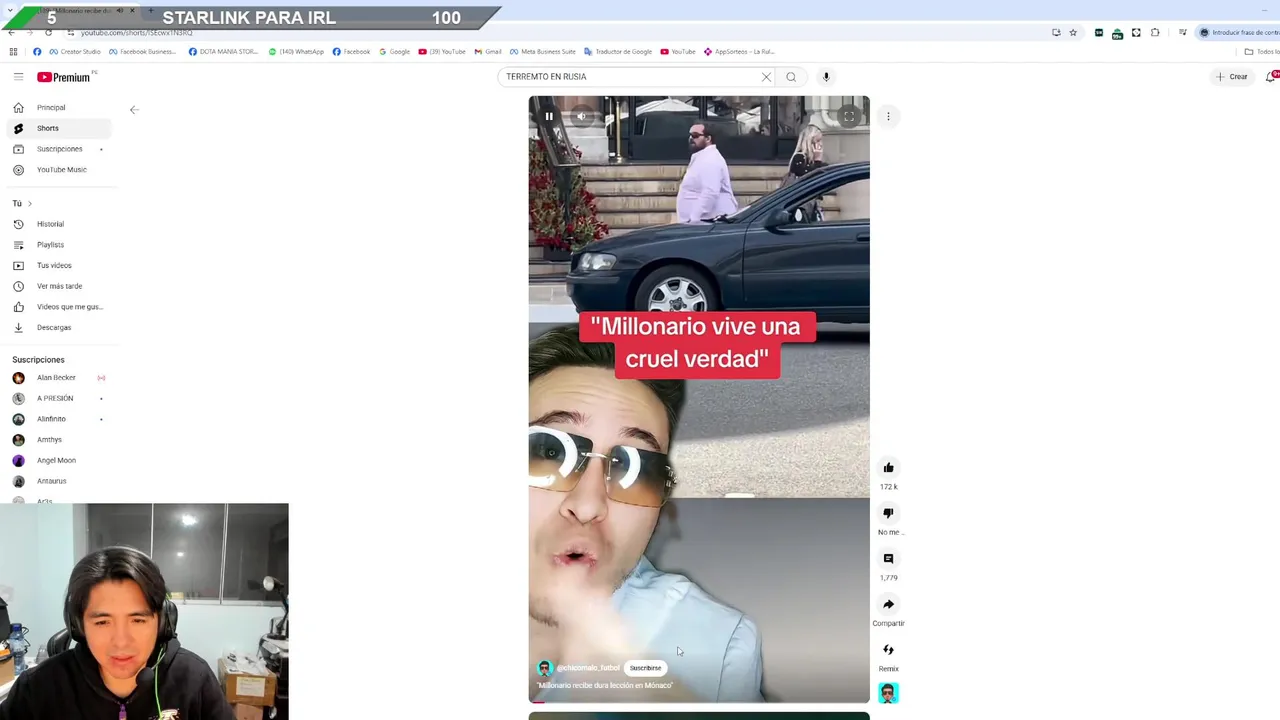This screenshot has height=720, width=1280.
Task: Open the Traductor de Google bookmark
Action: 618,52
